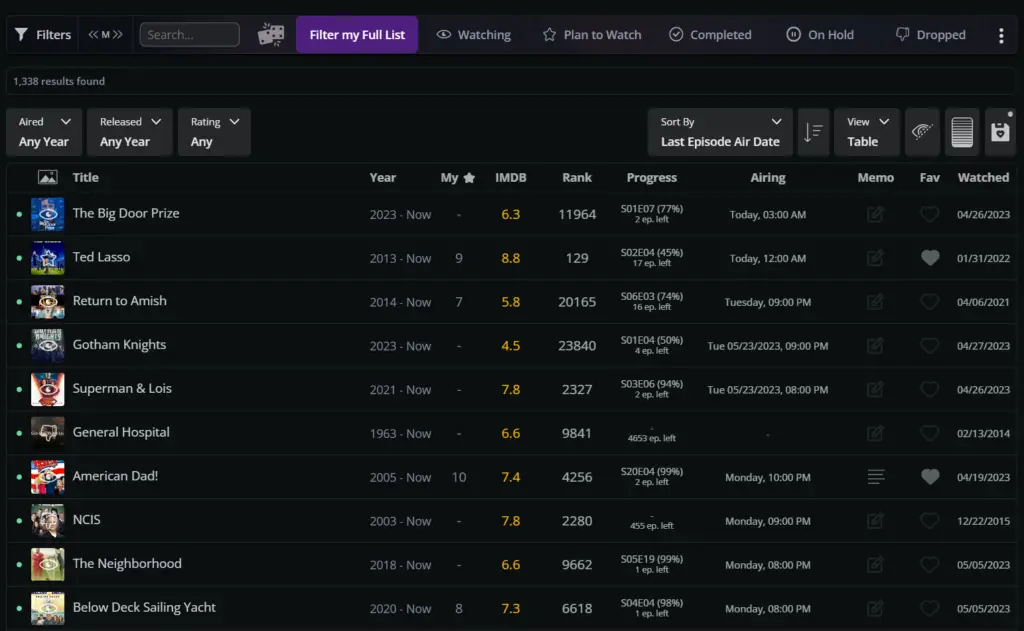1024x631 pixels.
Task: Select the Watching tab
Action: click(474, 35)
